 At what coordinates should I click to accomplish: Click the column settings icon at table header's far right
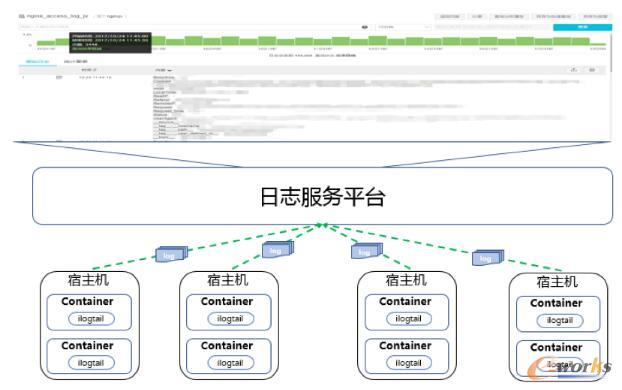pos(592,70)
